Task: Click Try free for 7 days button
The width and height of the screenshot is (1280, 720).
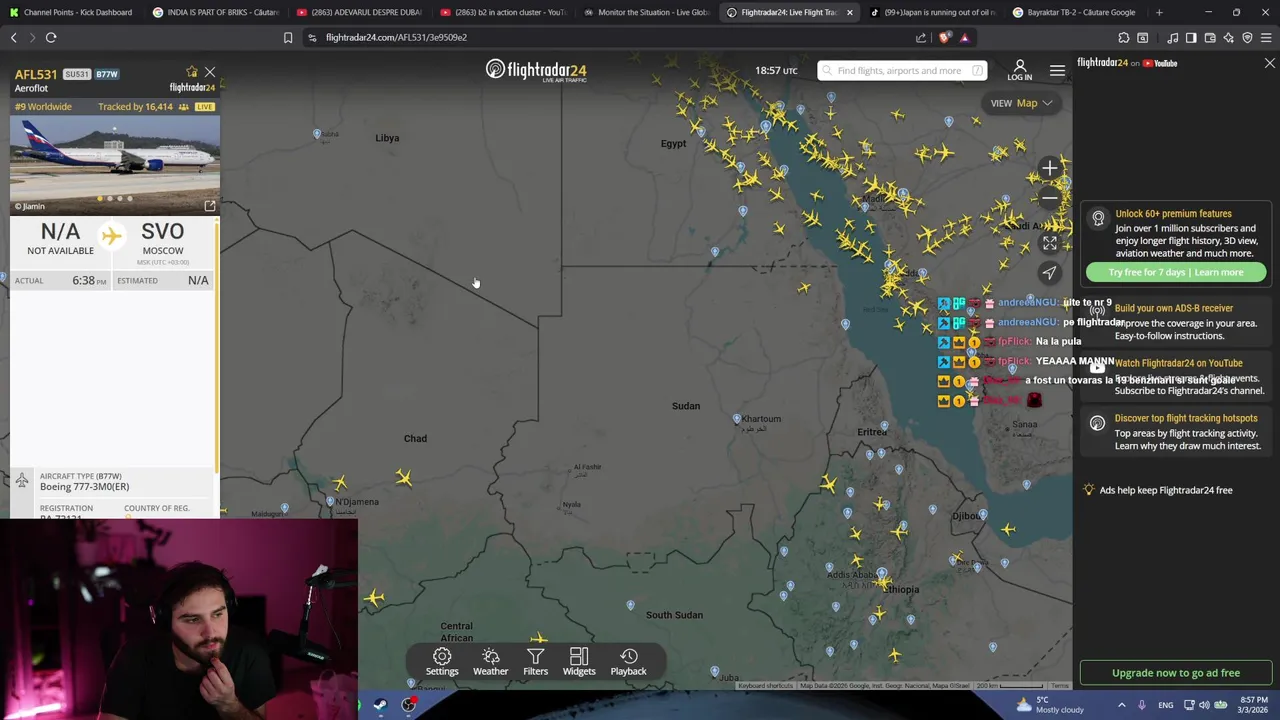Action: tap(1176, 272)
